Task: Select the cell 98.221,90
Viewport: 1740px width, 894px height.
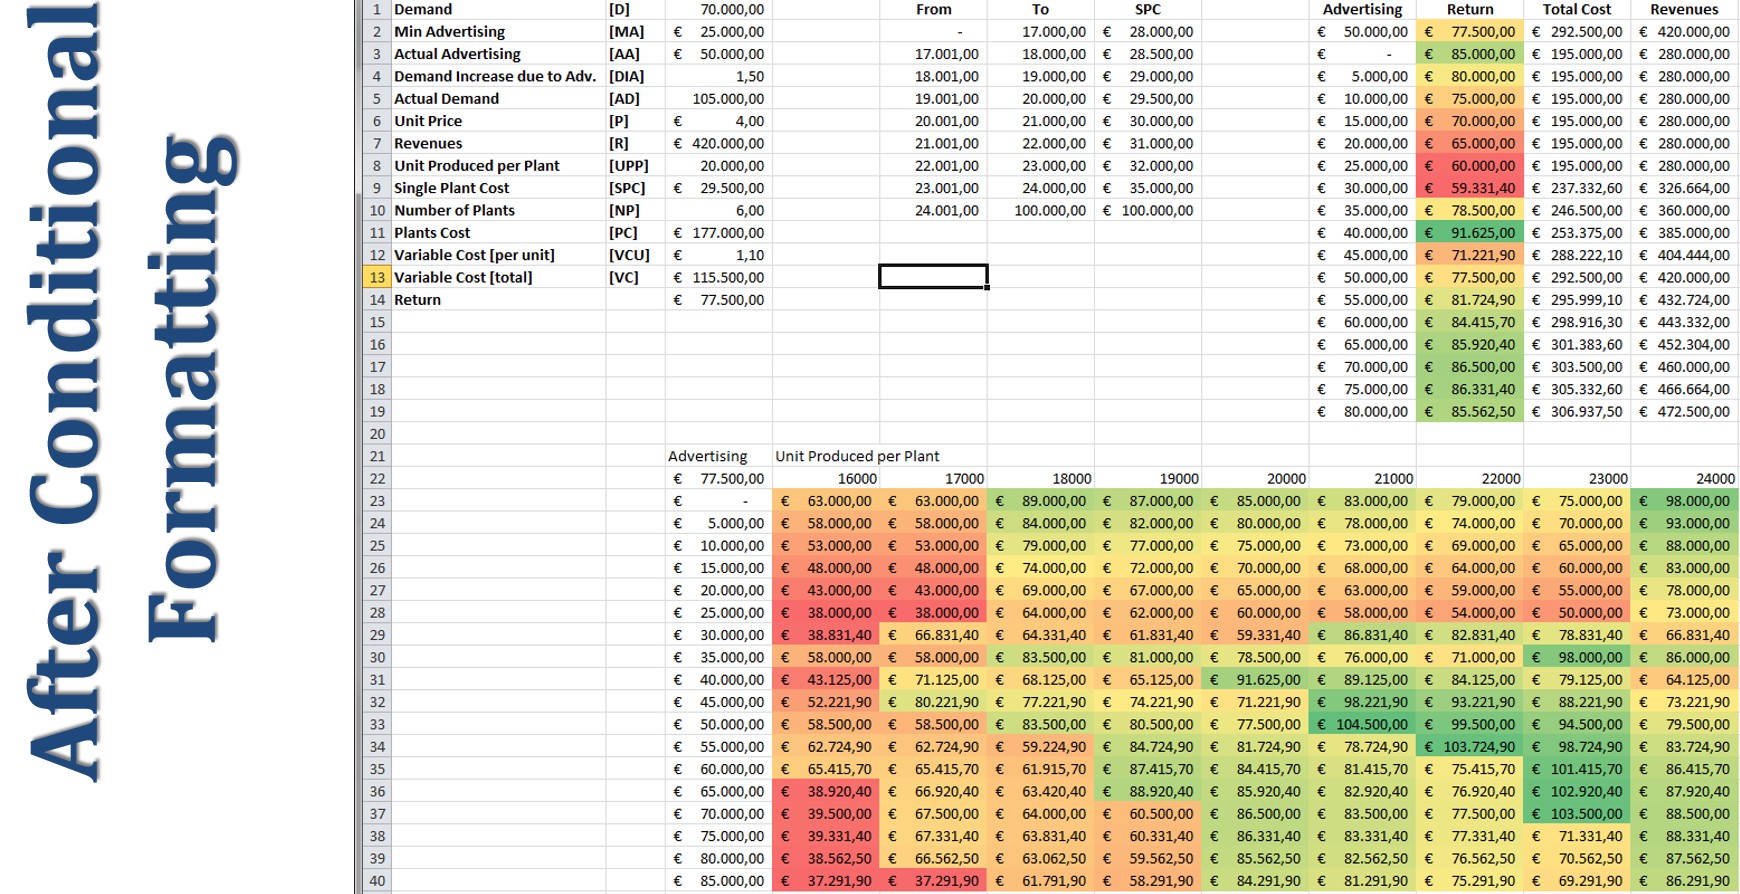Action: point(1362,702)
